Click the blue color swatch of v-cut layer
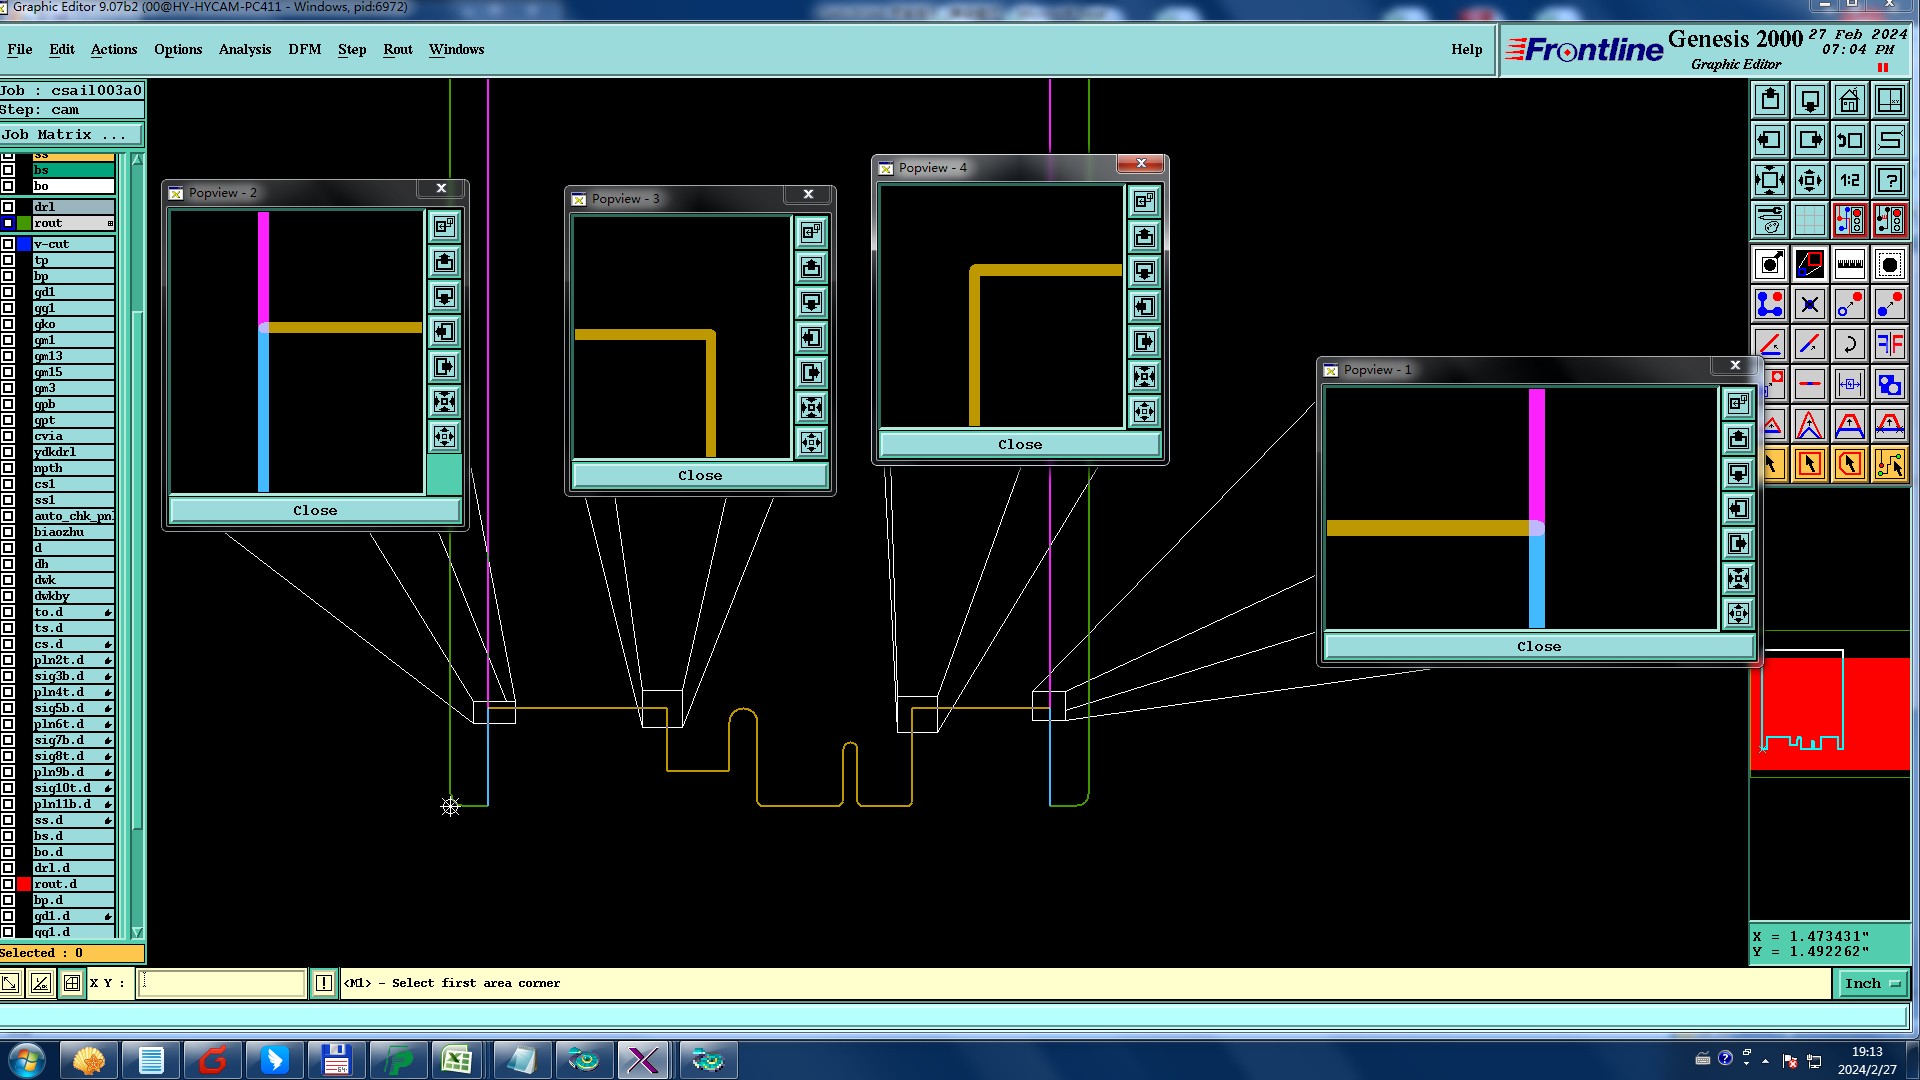 (24, 244)
